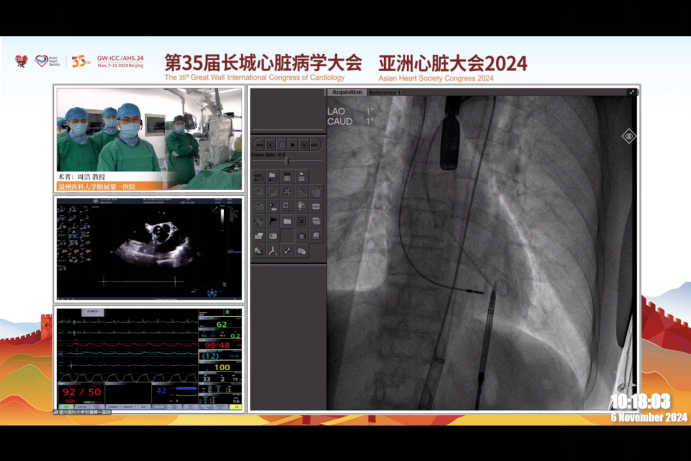Select the operating room live video feed
The height and width of the screenshot is (461, 691).
click(x=149, y=138)
